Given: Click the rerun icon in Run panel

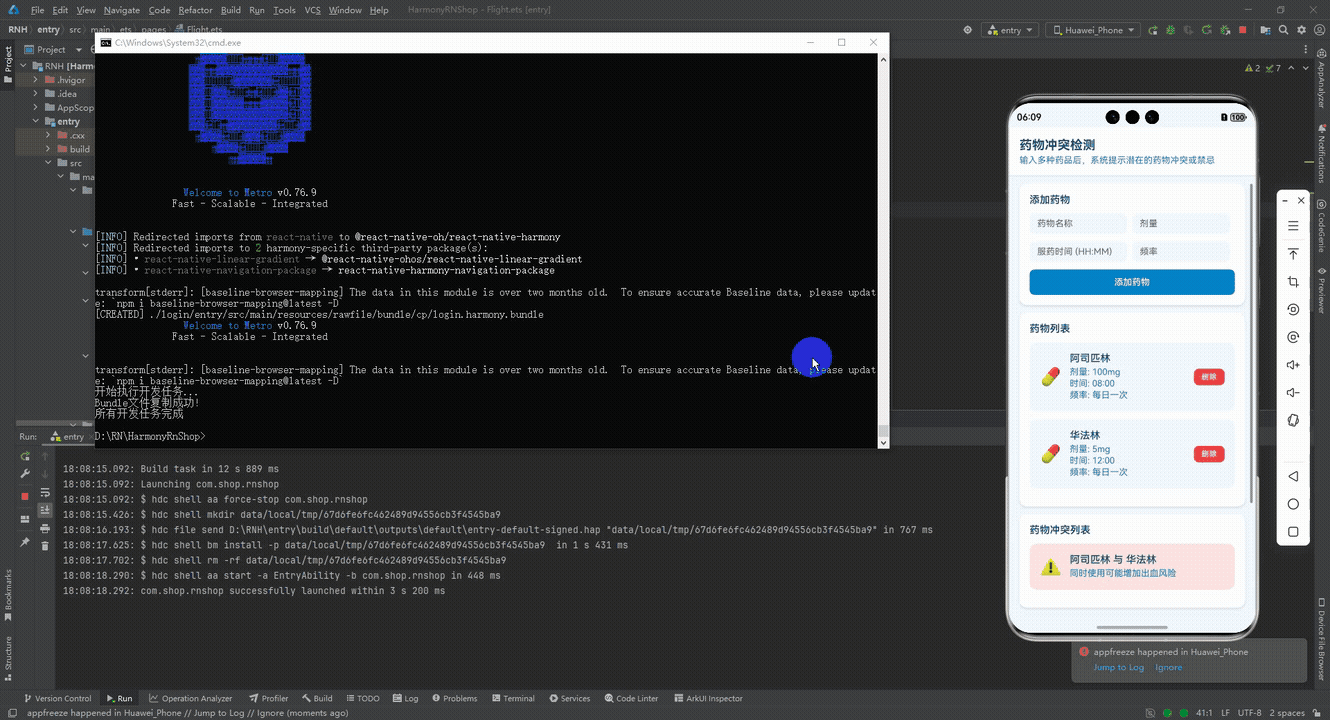Looking at the screenshot, I should click(25, 456).
